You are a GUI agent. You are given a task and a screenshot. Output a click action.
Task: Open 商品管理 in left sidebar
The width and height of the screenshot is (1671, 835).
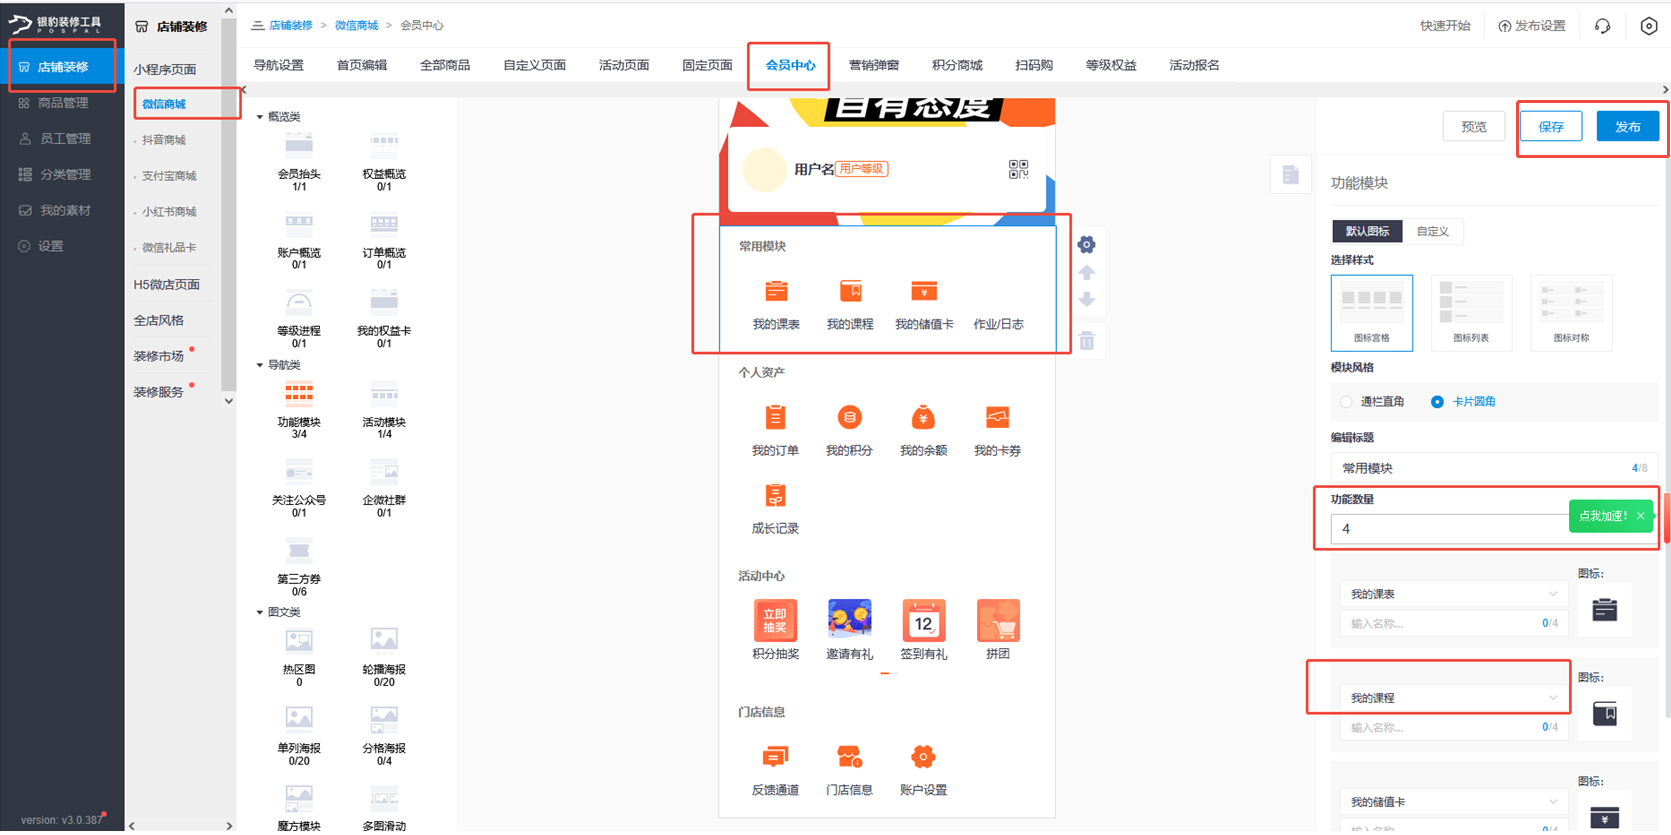(62, 103)
